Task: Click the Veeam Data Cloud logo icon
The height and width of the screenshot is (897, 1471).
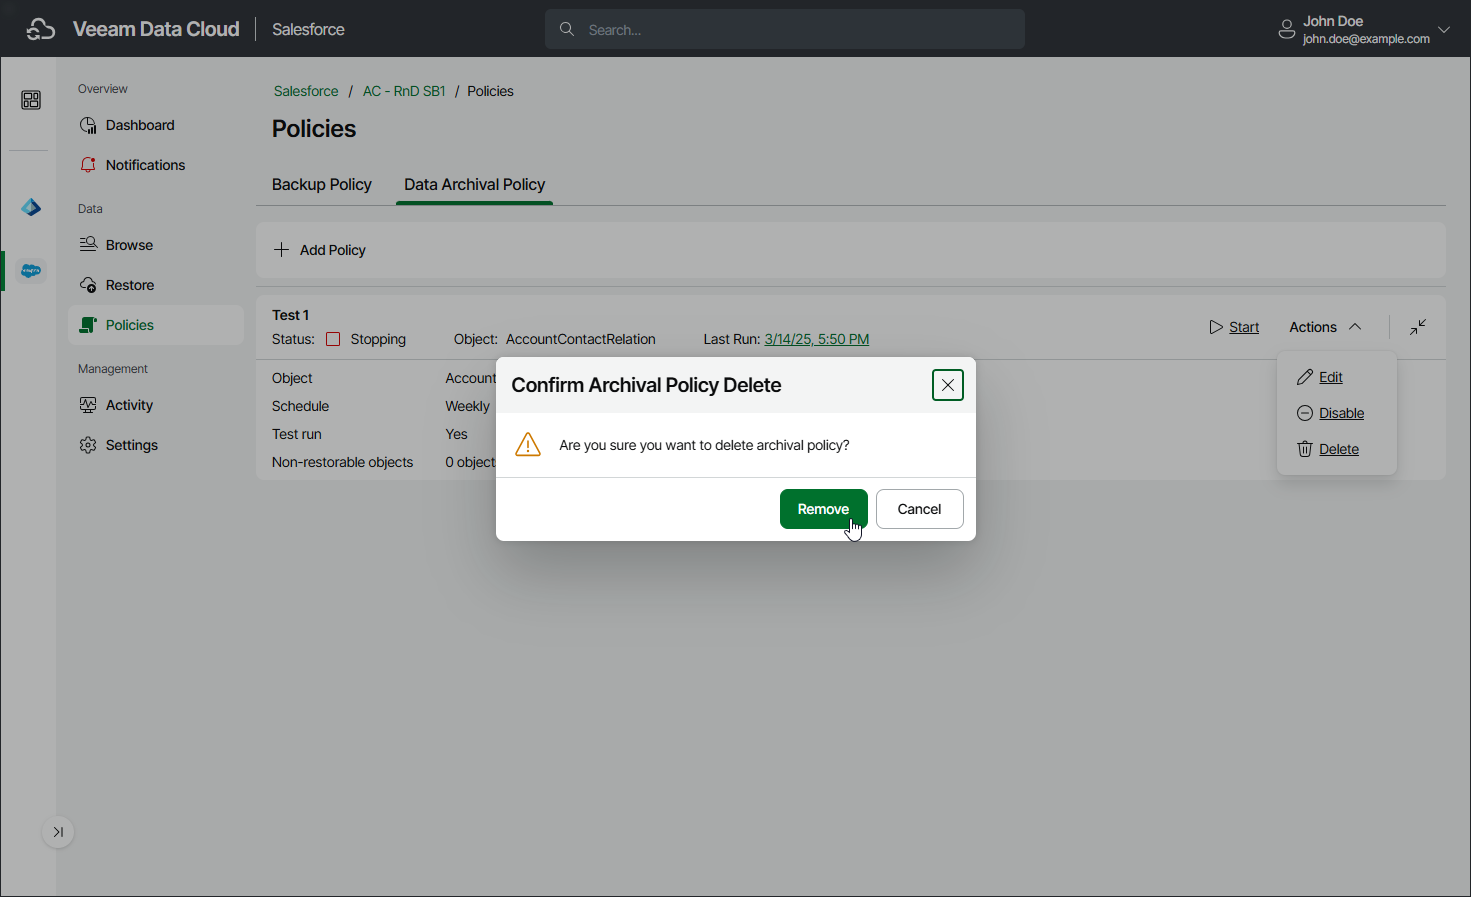Action: tap(41, 29)
